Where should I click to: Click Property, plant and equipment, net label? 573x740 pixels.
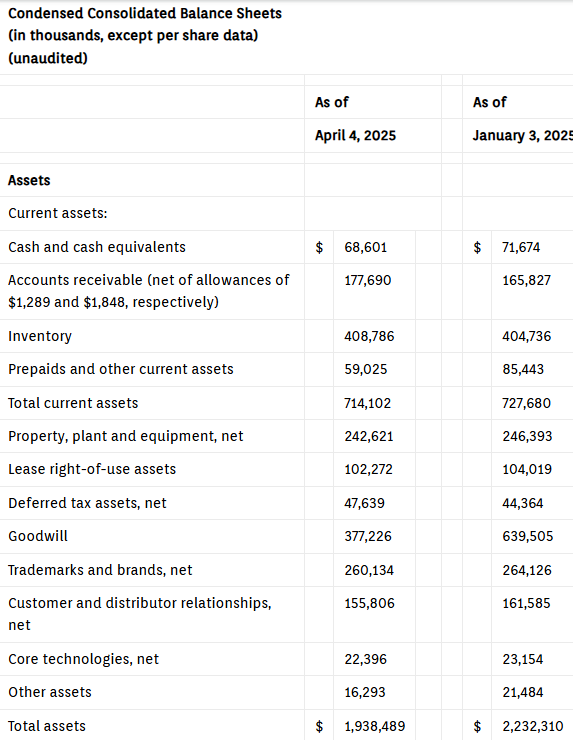click(126, 436)
